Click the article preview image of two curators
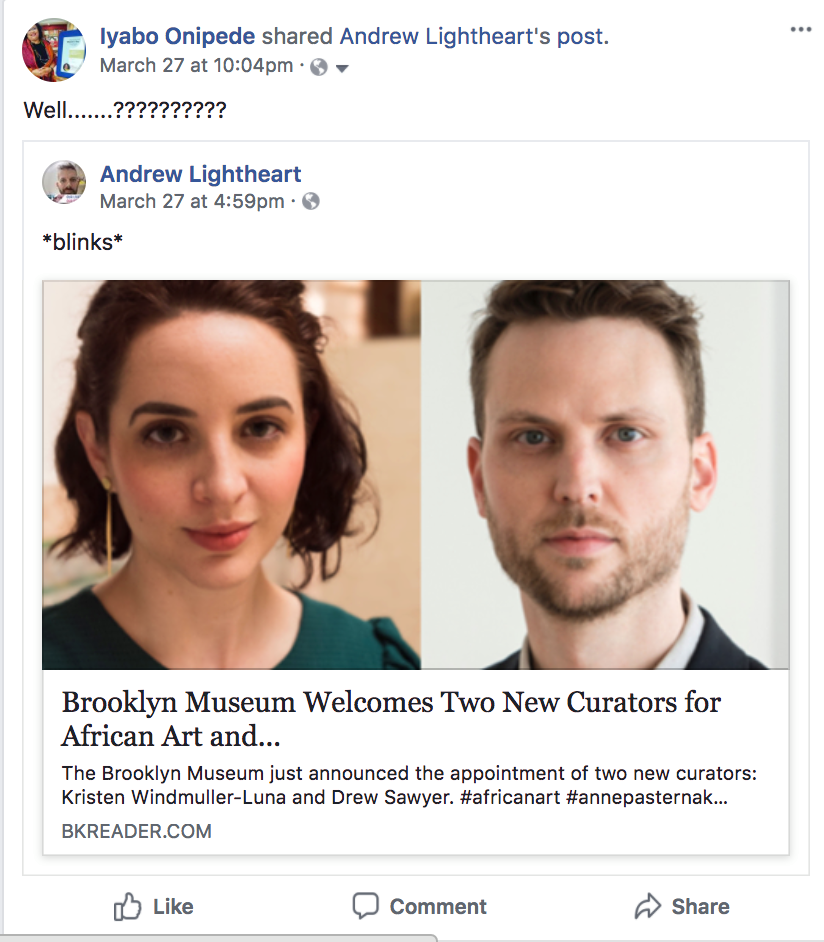The image size is (824, 942). point(416,475)
